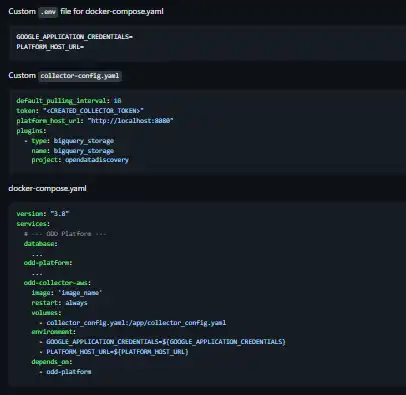The height and width of the screenshot is (395, 406).
Task: Click the default_pulling_interval: 10 line
Action: point(69,101)
